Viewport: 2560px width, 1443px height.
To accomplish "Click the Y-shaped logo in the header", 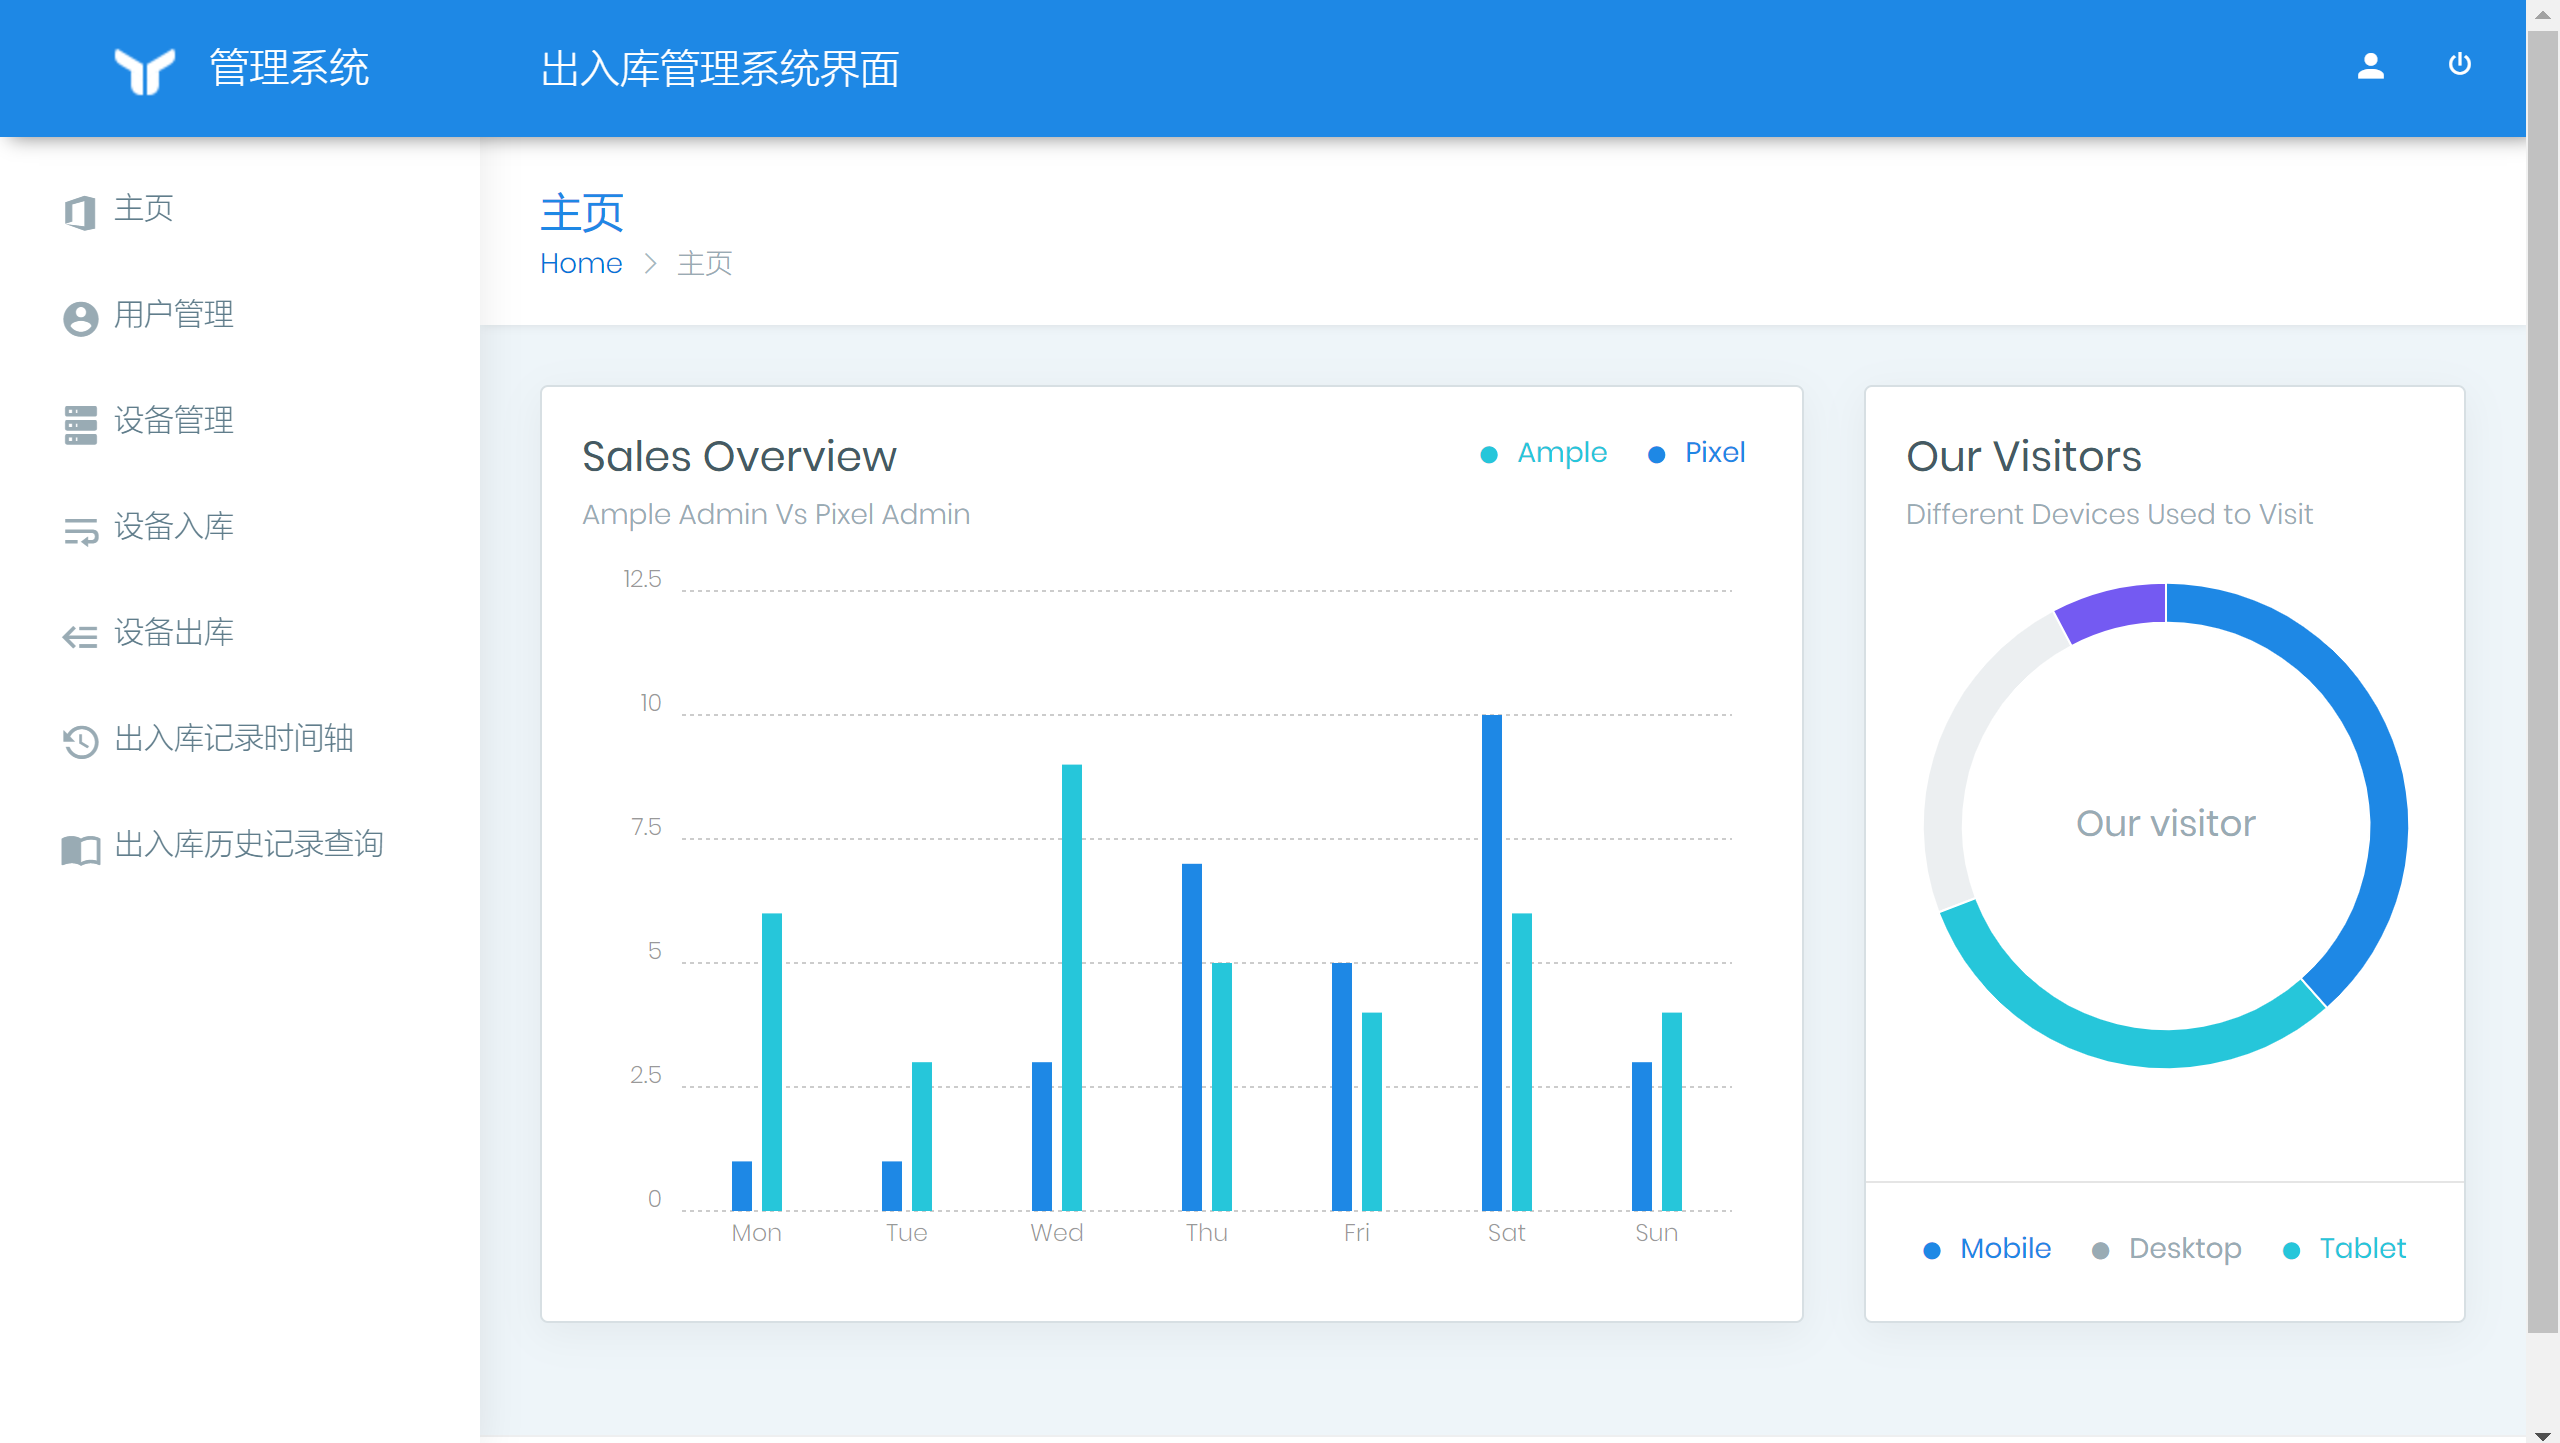I will click(144, 70).
